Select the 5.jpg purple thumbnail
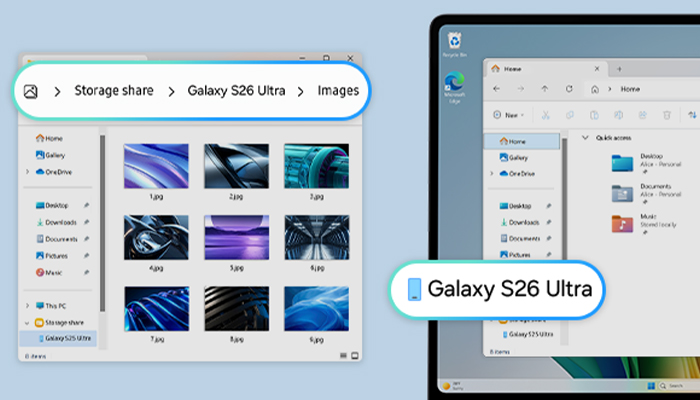Screen dimensions: 700x400 234,234
